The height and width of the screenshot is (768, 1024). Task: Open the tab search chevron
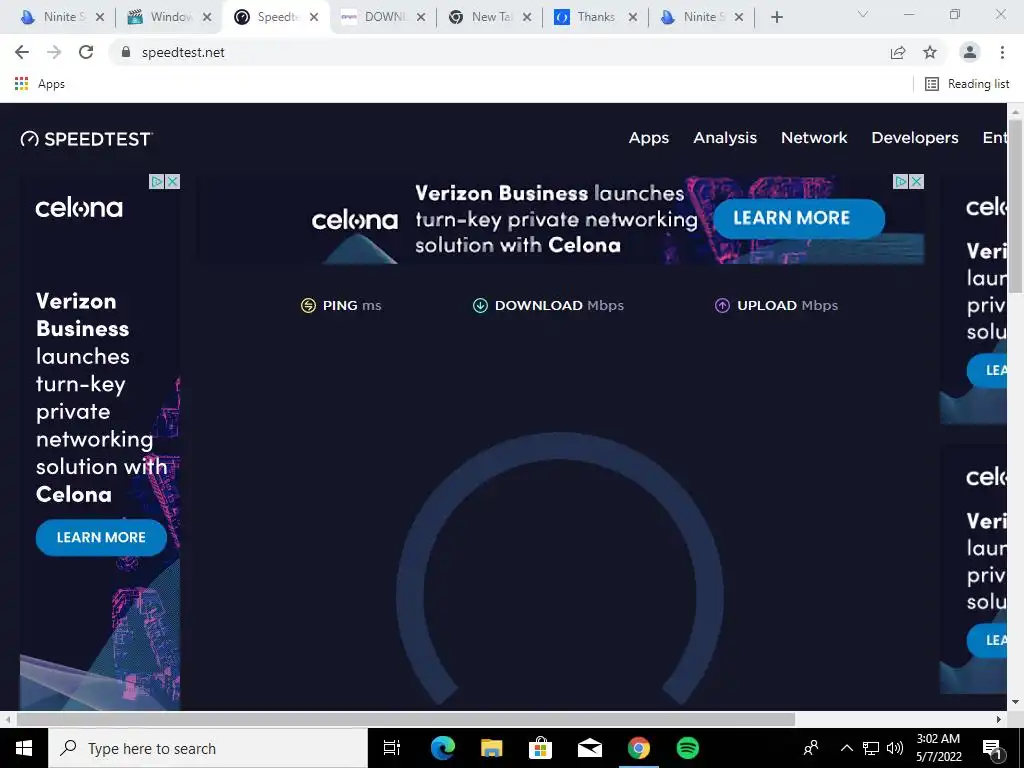[863, 14]
